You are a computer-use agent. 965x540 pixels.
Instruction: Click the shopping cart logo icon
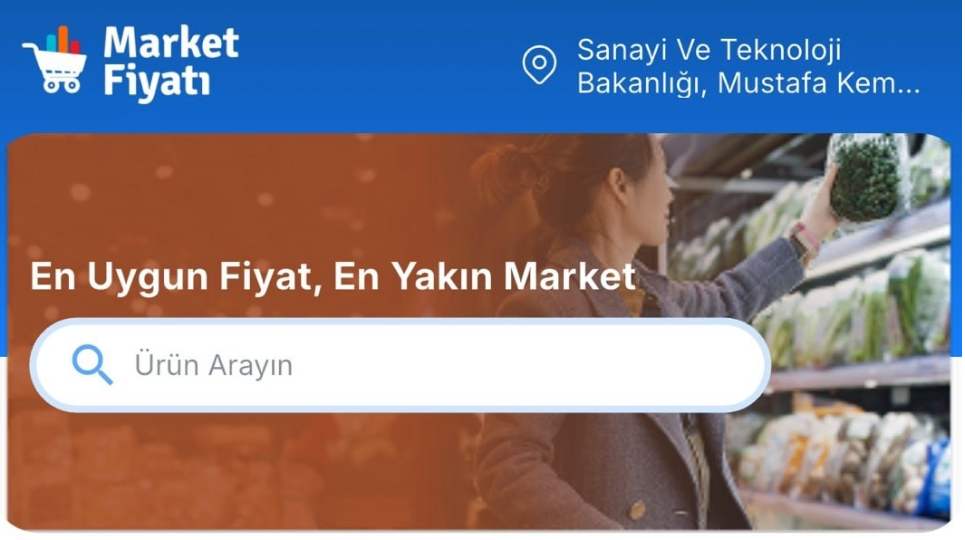54,60
